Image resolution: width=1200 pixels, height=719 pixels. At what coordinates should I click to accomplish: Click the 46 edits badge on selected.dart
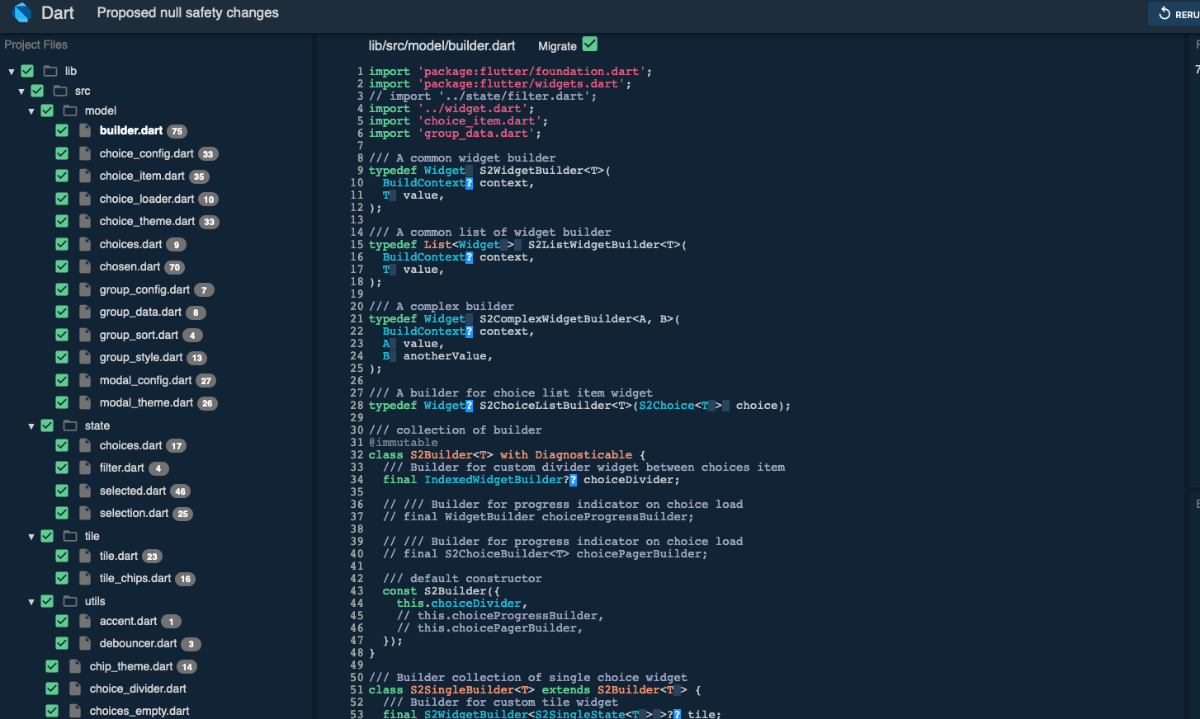180,492
